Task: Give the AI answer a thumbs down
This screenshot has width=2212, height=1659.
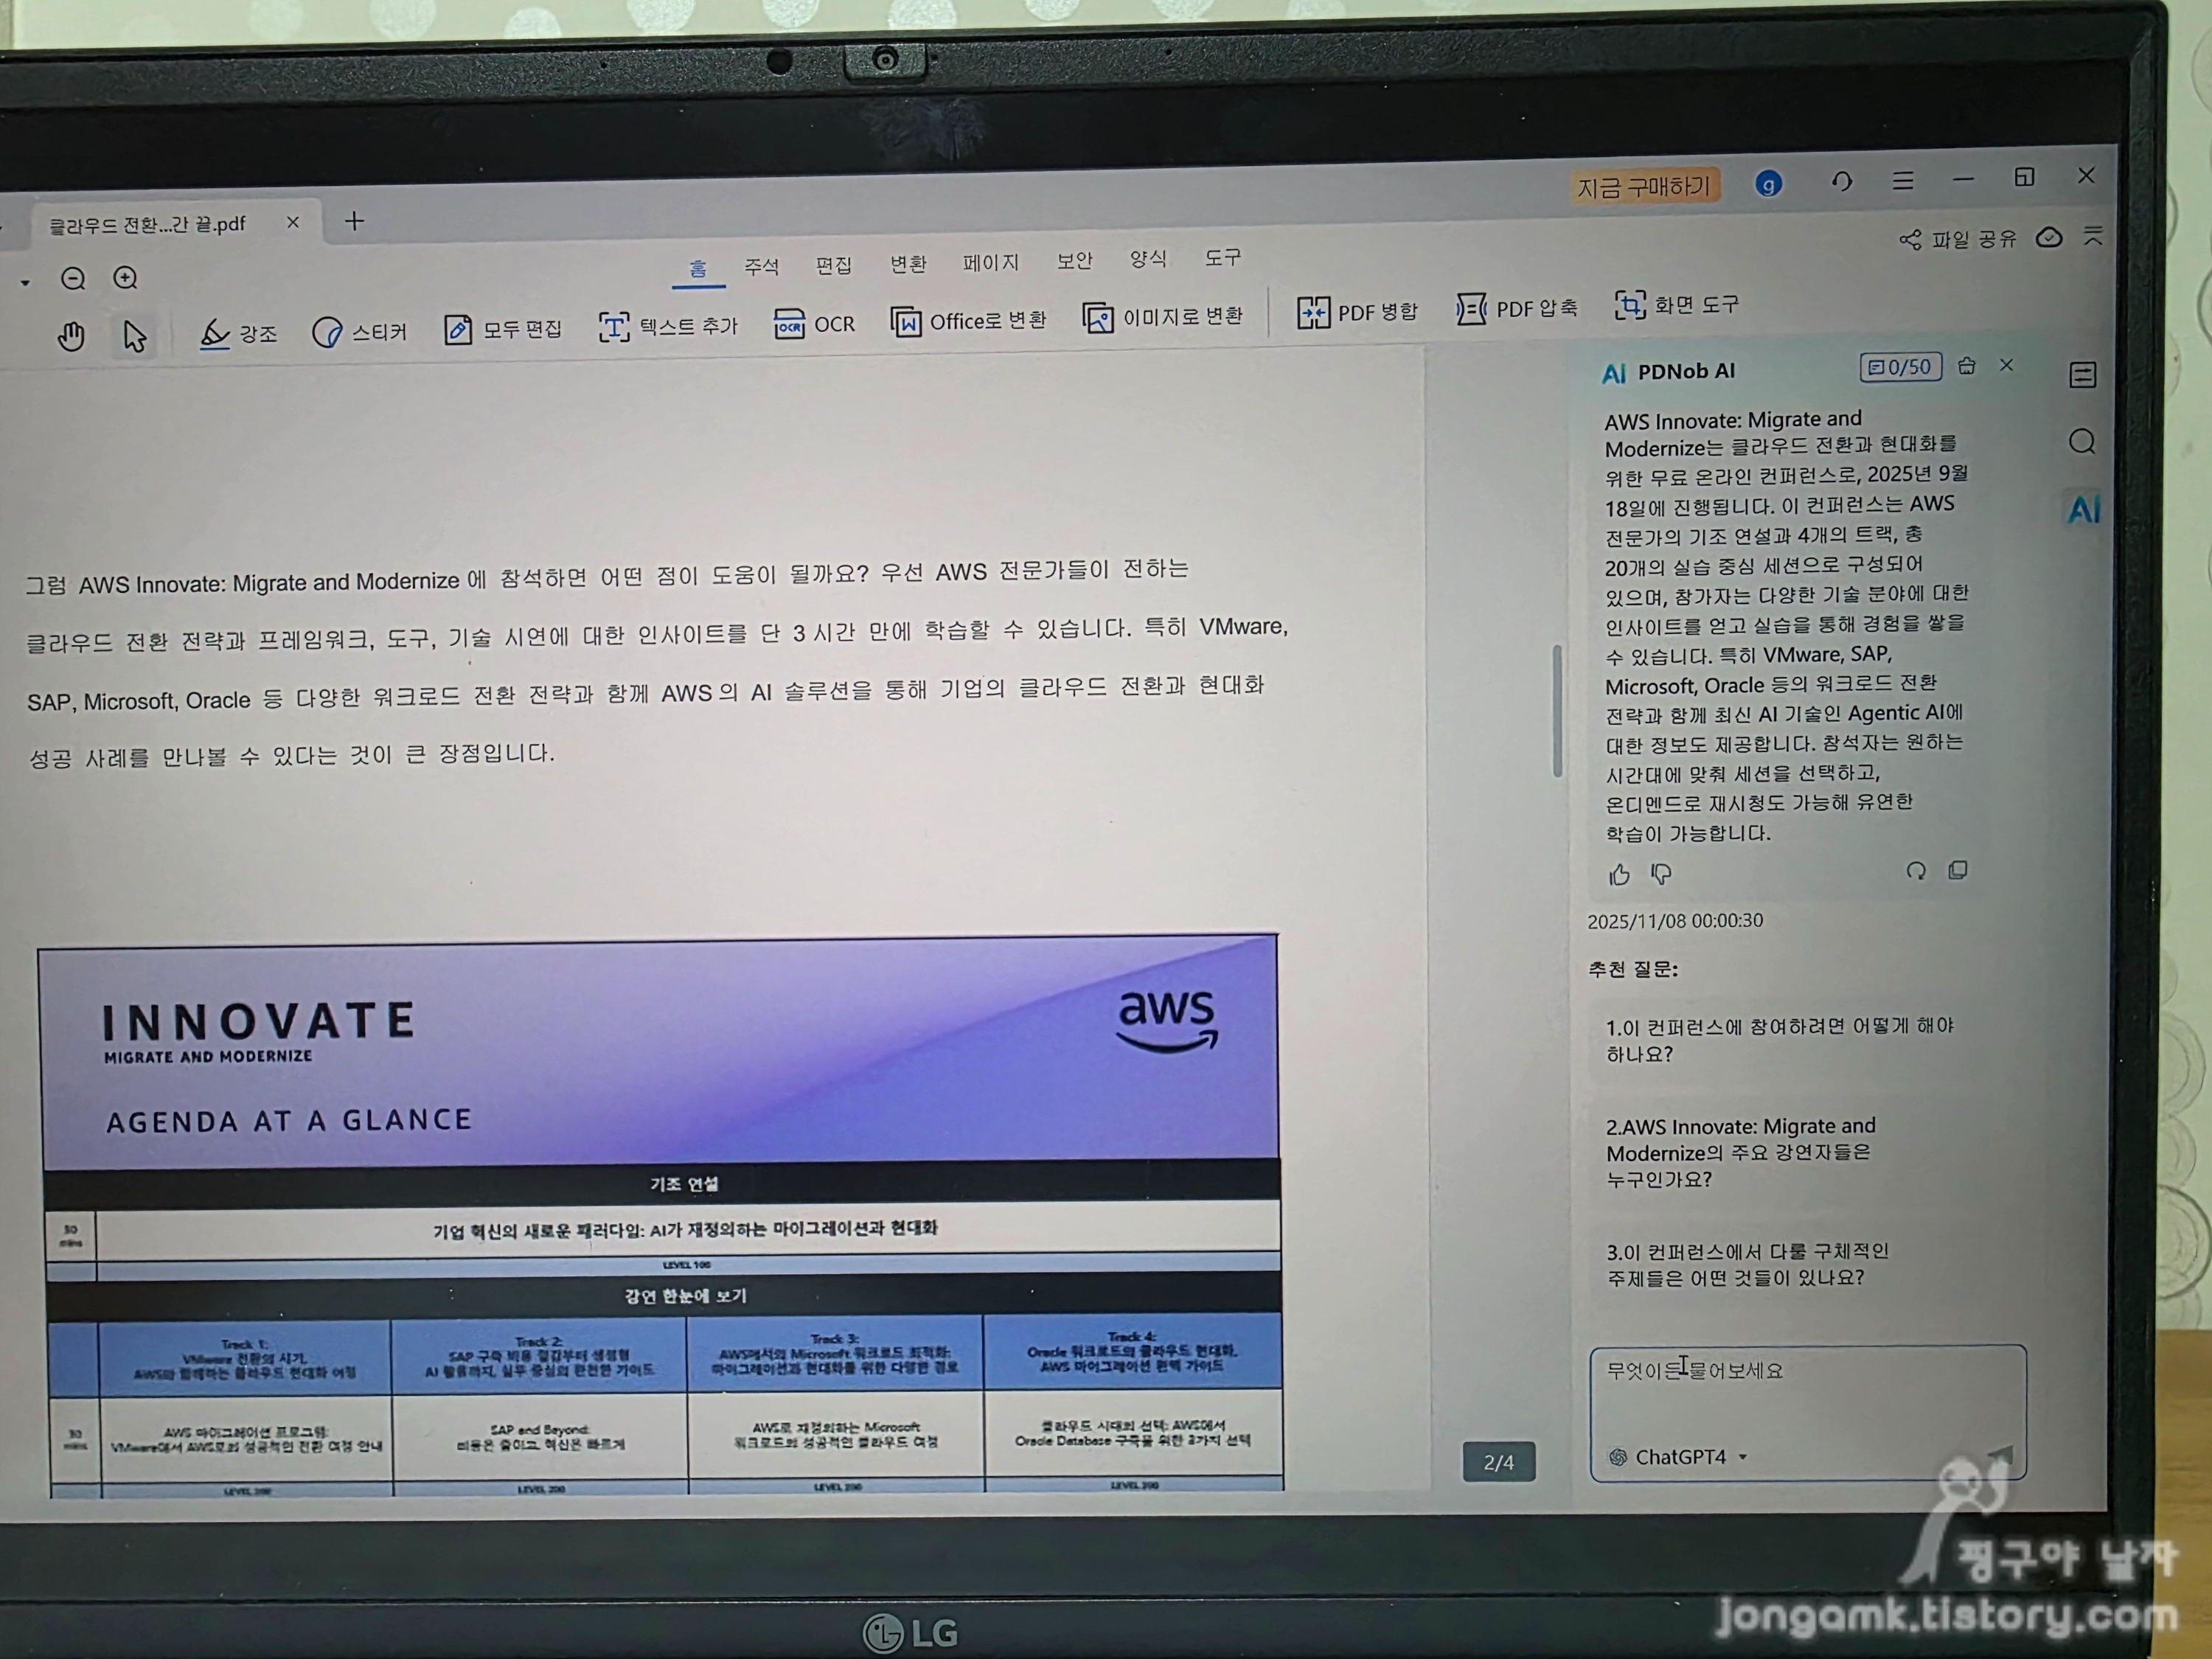Action: (1661, 875)
